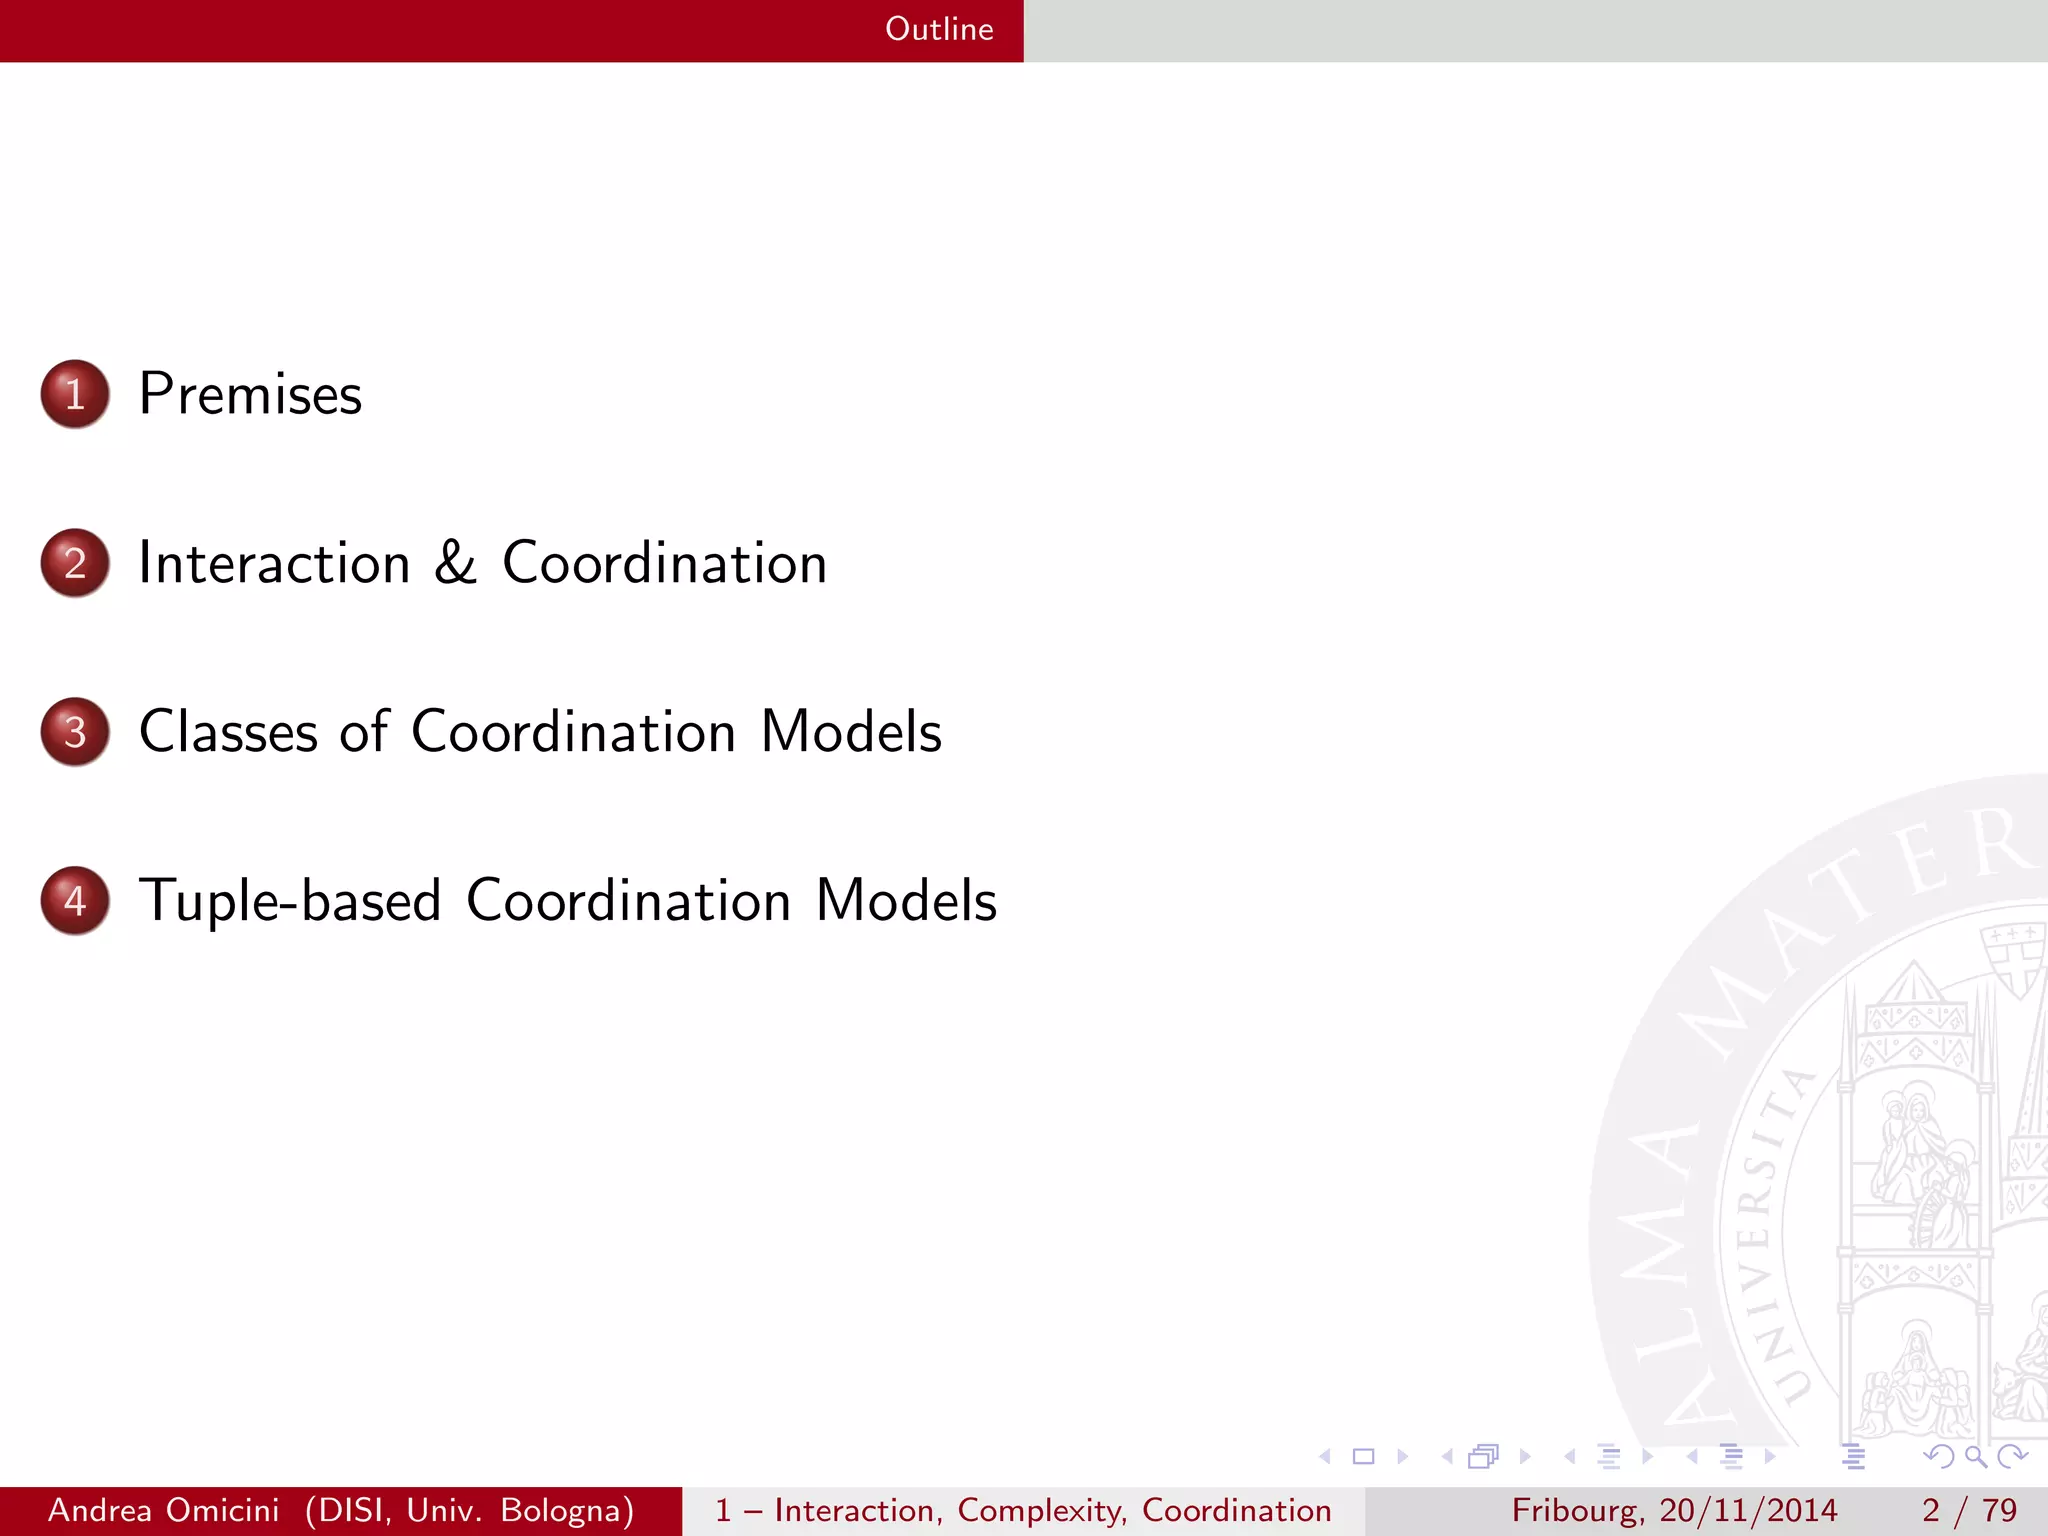The image size is (2048, 1536).
Task: Click the subsection lines navigation icon
Action: 1609,1457
